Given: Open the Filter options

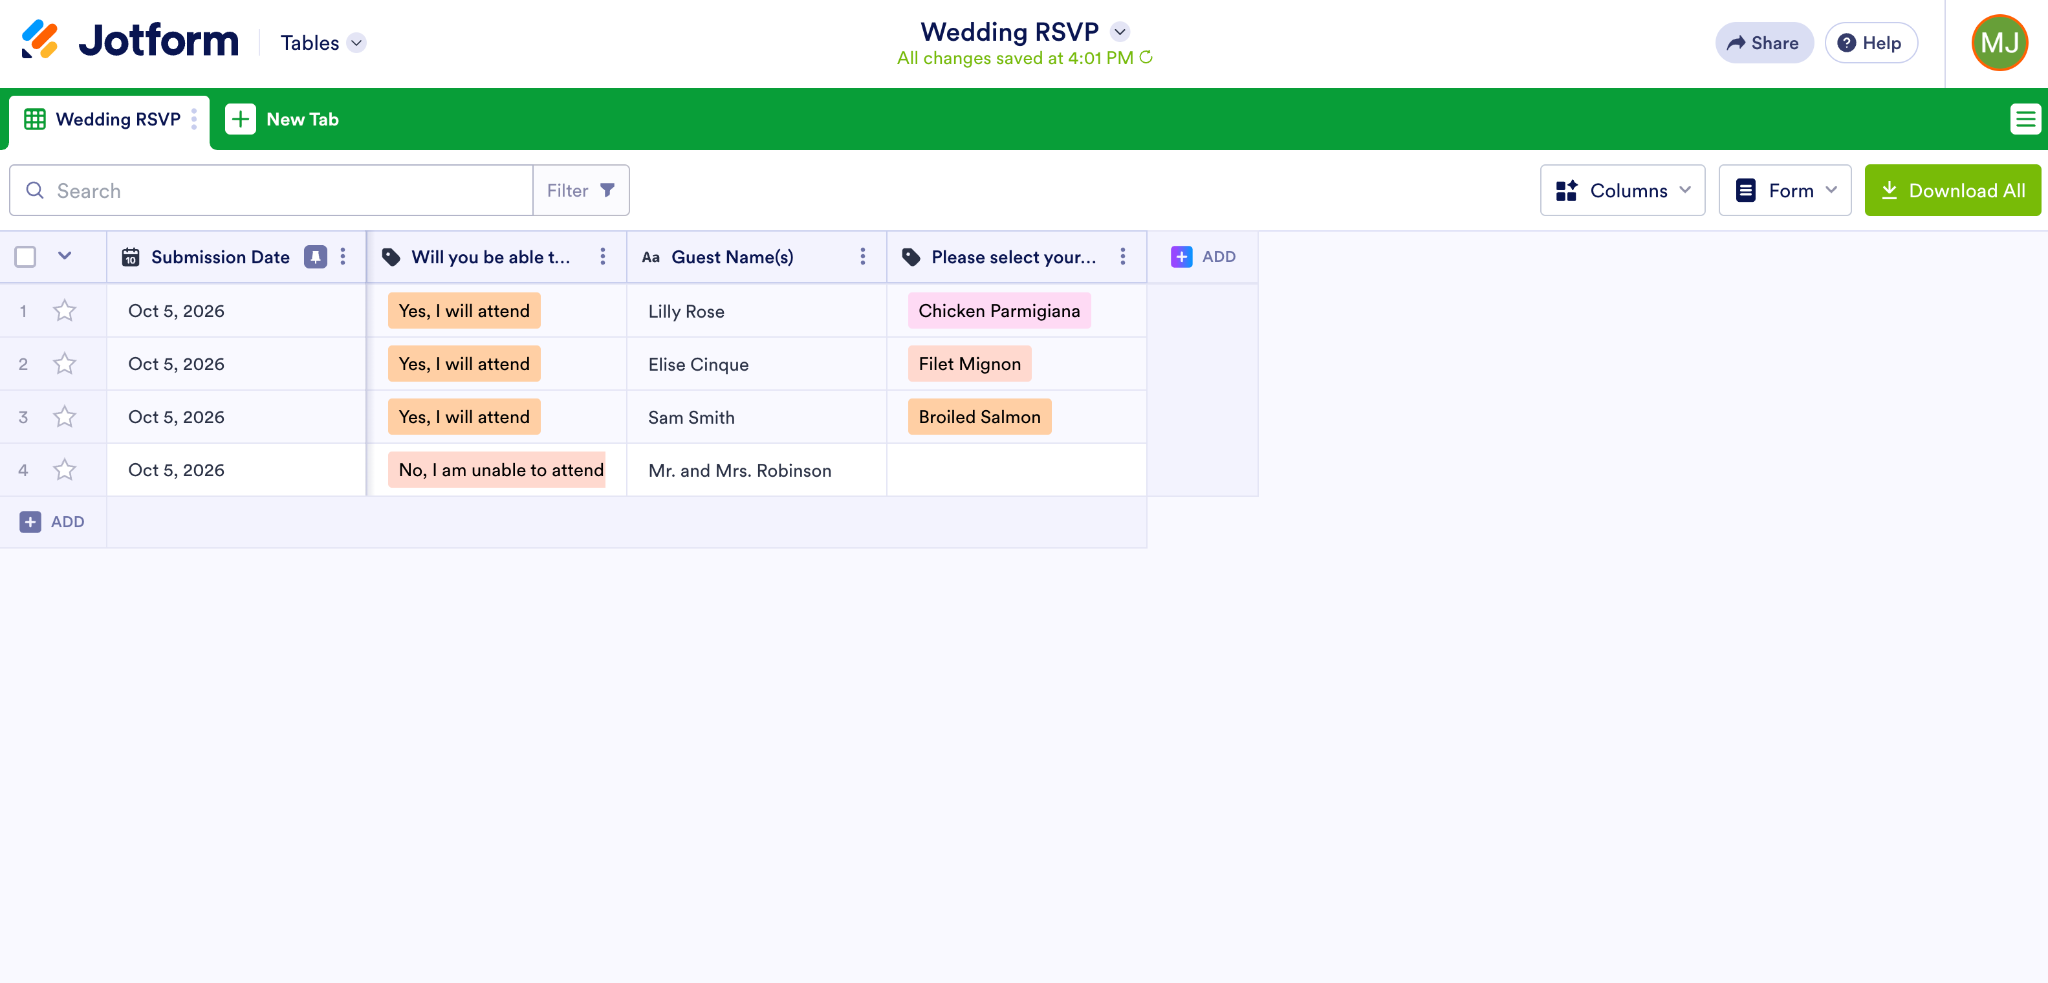Looking at the screenshot, I should click(x=581, y=190).
